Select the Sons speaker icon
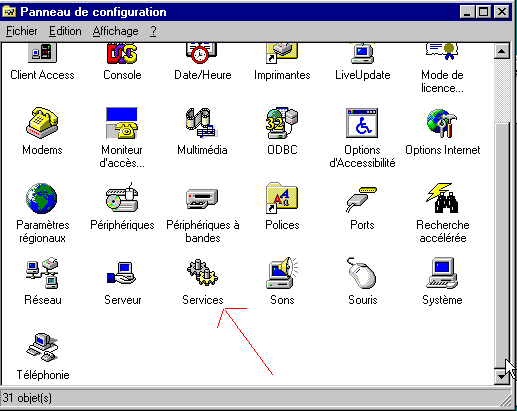The height and width of the screenshot is (411, 517). (x=282, y=273)
